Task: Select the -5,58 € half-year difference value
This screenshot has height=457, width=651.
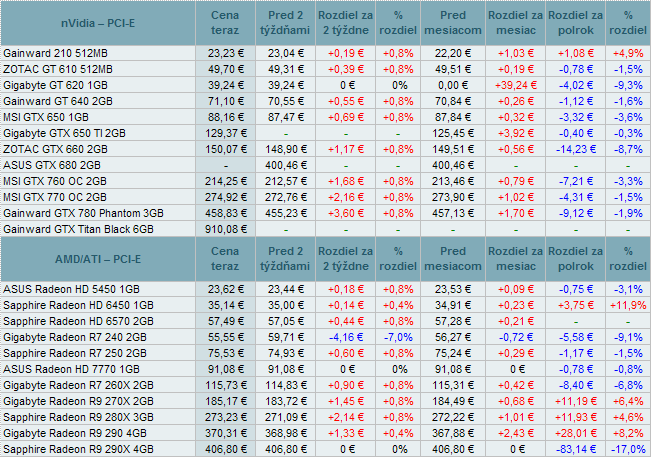Action: (x=576, y=337)
